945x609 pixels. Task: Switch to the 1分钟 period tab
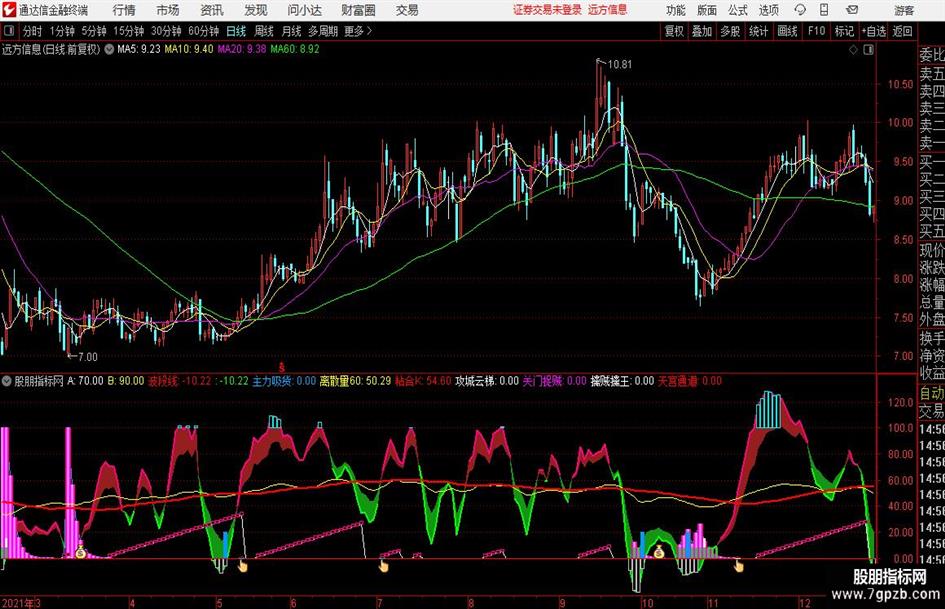[61, 31]
